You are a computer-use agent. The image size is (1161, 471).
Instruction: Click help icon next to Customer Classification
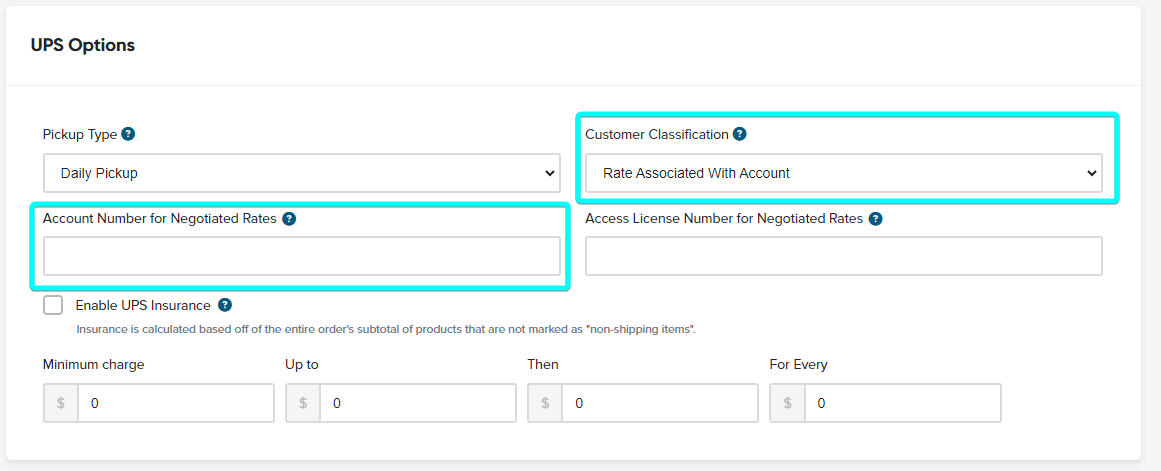click(x=740, y=134)
